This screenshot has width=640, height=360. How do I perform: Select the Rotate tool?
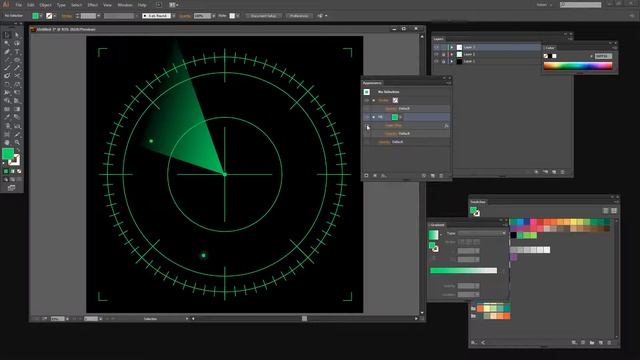[x=7, y=84]
